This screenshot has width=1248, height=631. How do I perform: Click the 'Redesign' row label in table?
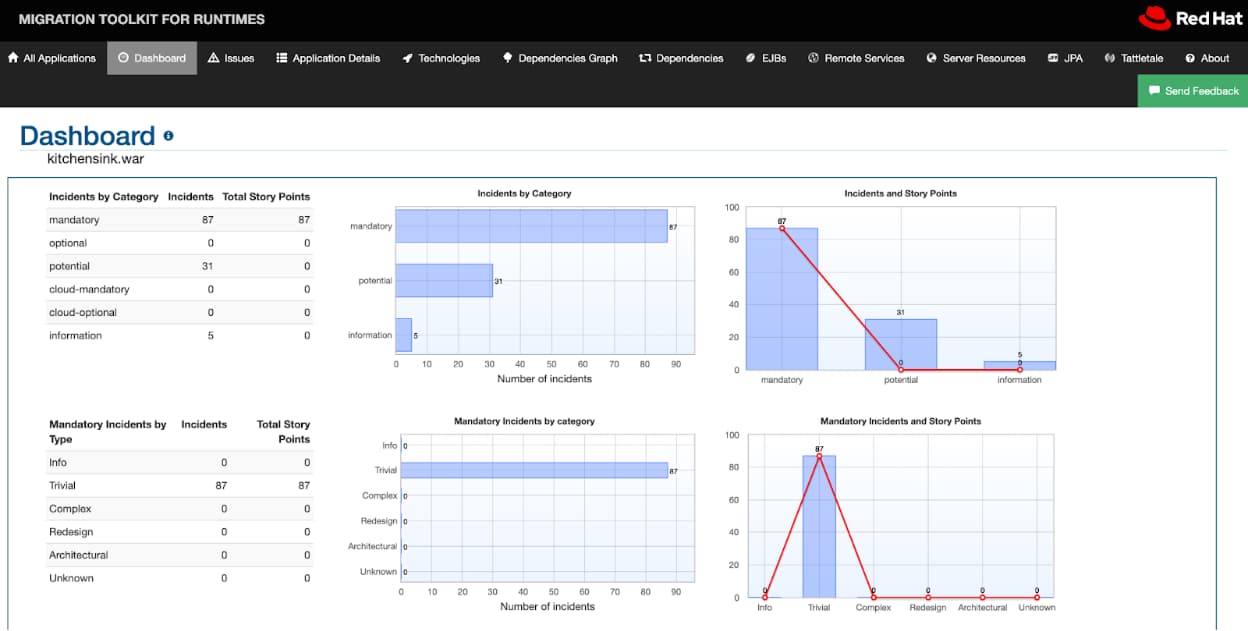70,532
